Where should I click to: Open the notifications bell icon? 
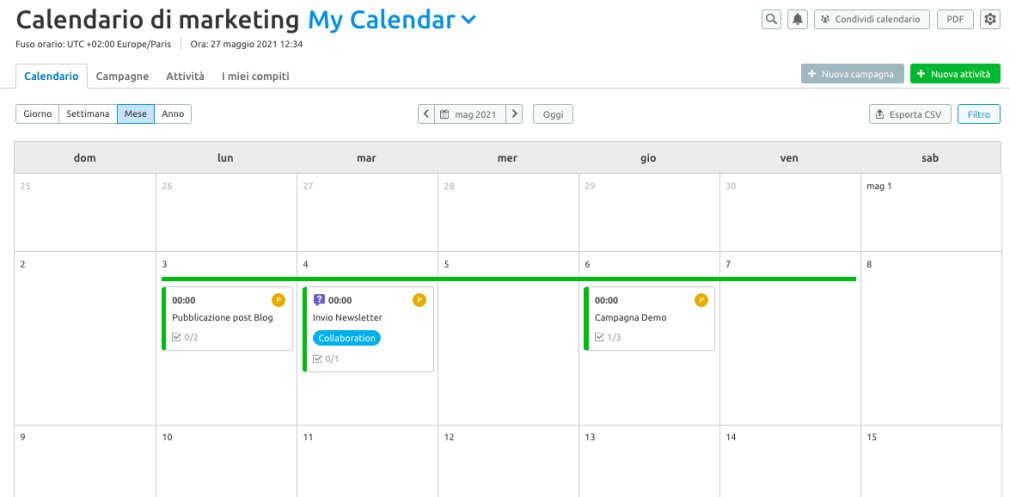pos(797,19)
